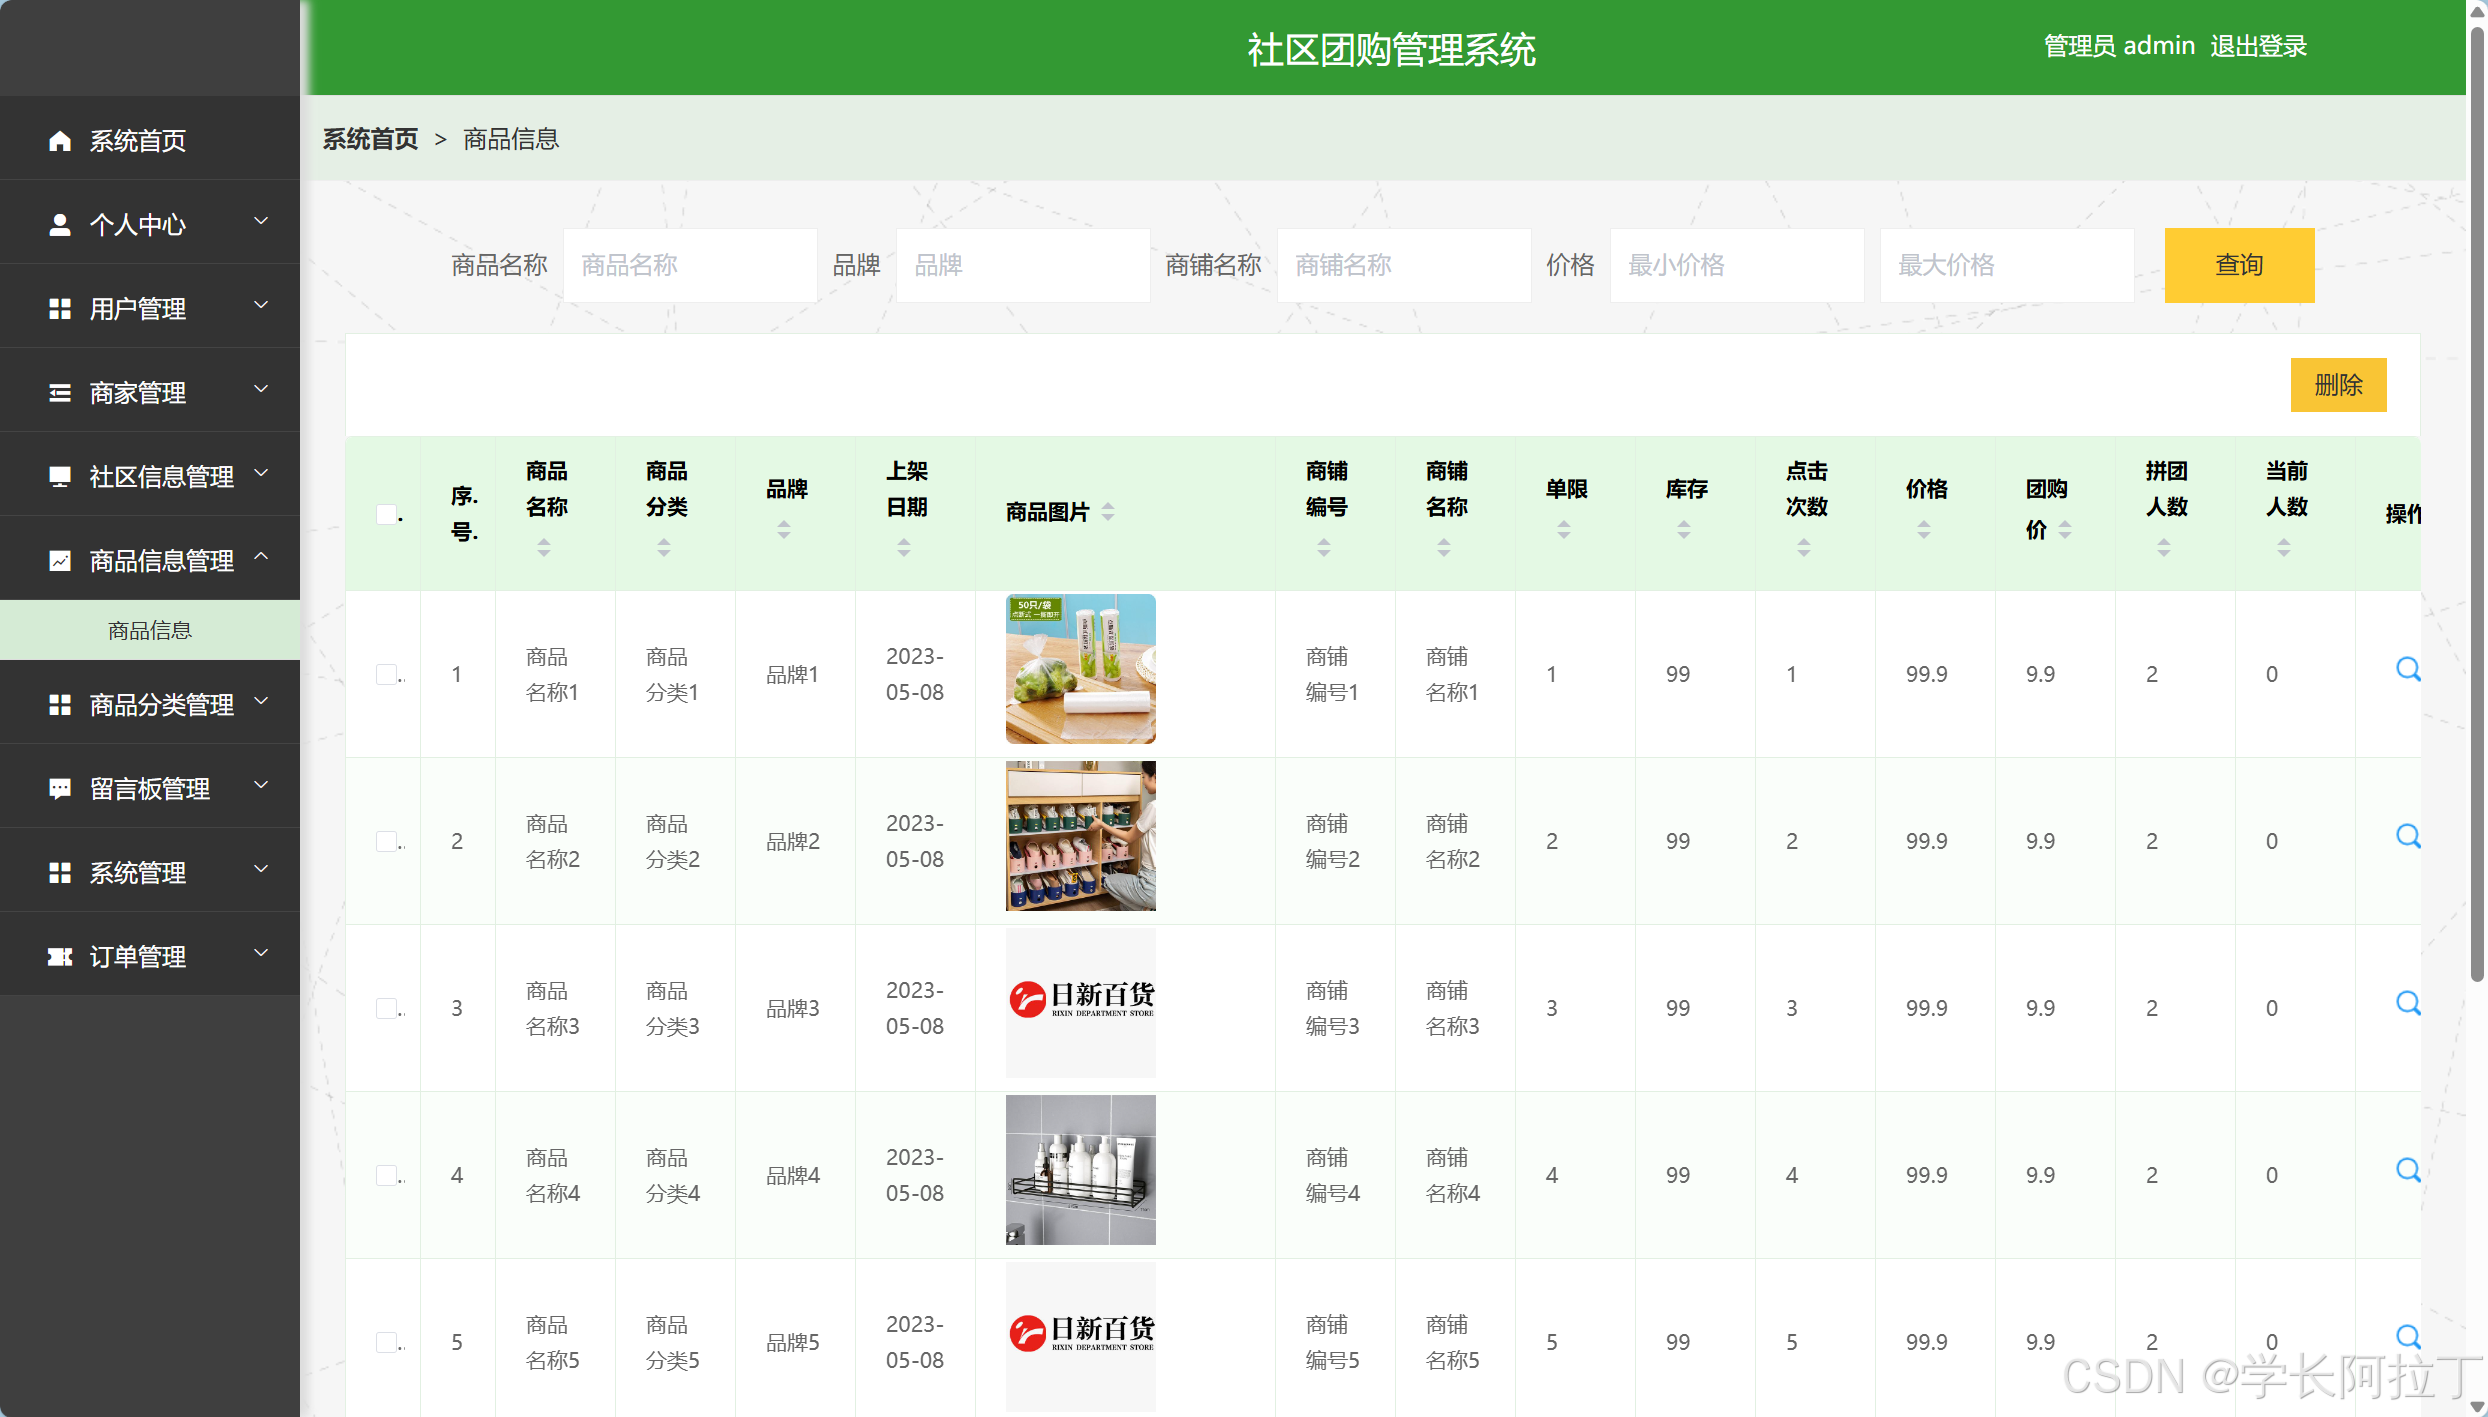Click the magnifier view icon on row 1

pos(2408,669)
